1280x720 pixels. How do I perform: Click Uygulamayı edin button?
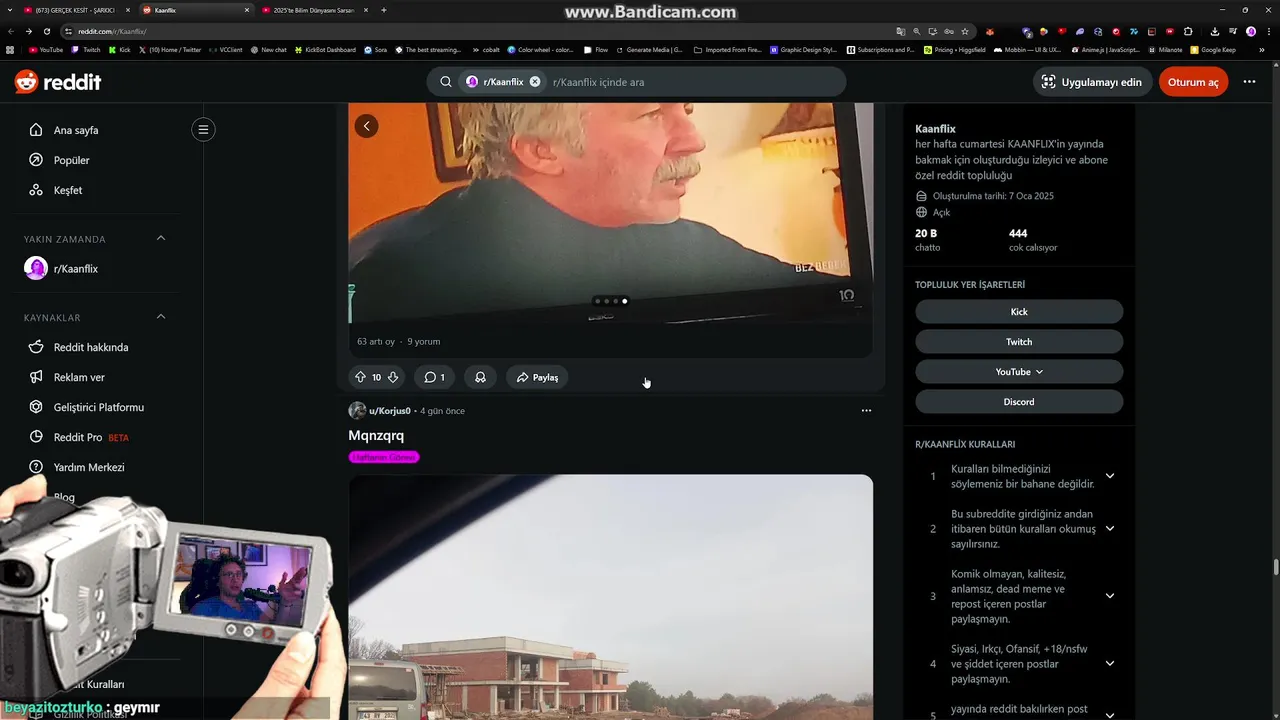point(1092,82)
